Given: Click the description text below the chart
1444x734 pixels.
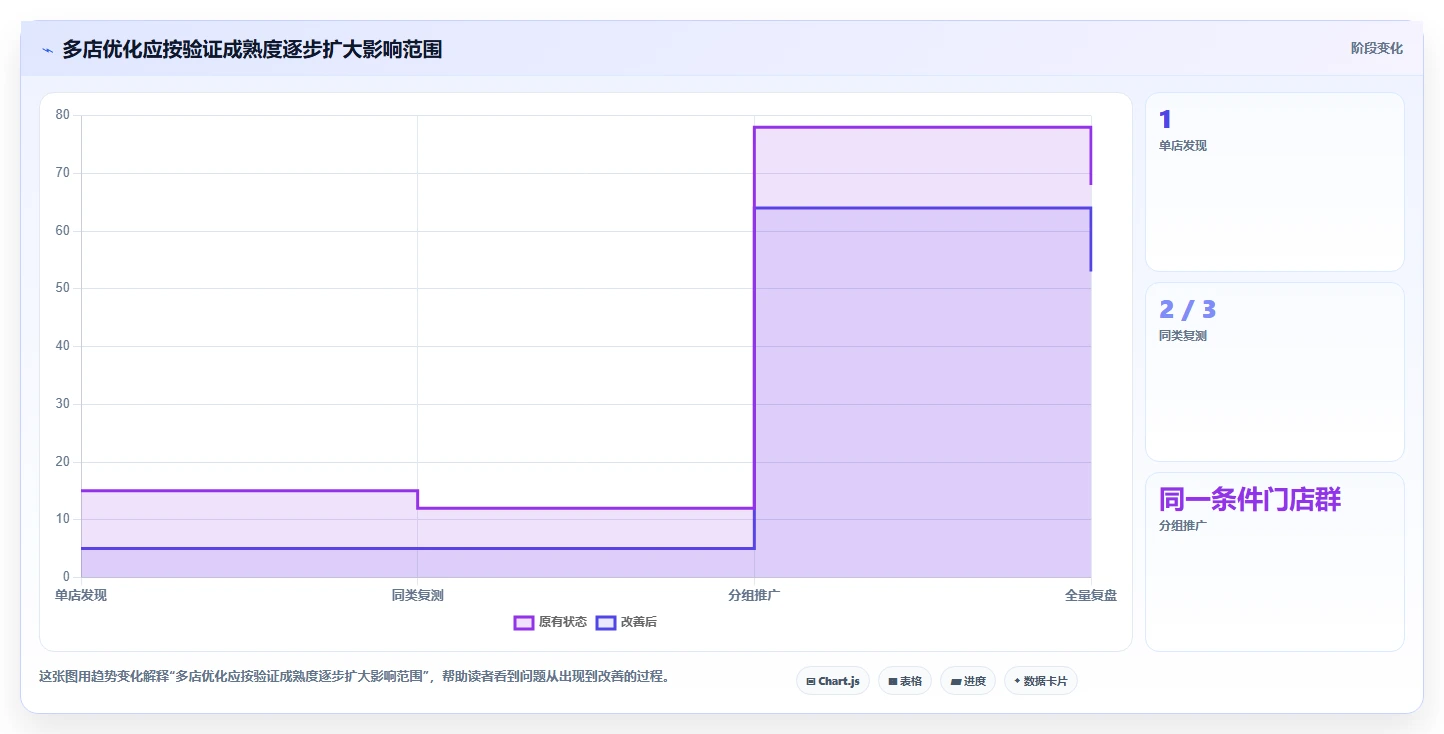Looking at the screenshot, I should coord(354,676).
